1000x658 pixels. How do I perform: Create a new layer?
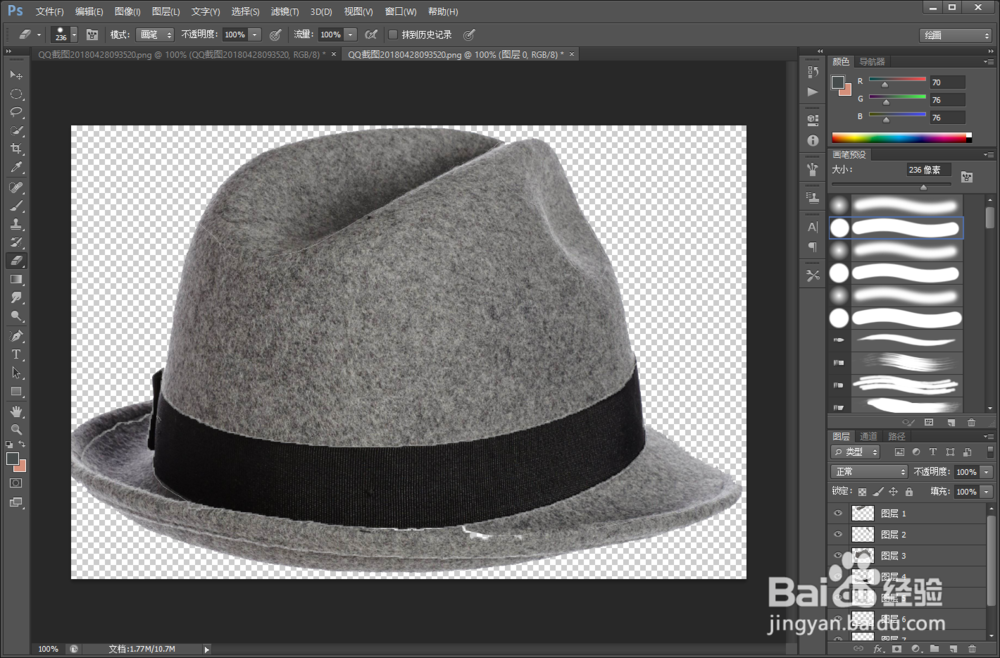pos(953,649)
